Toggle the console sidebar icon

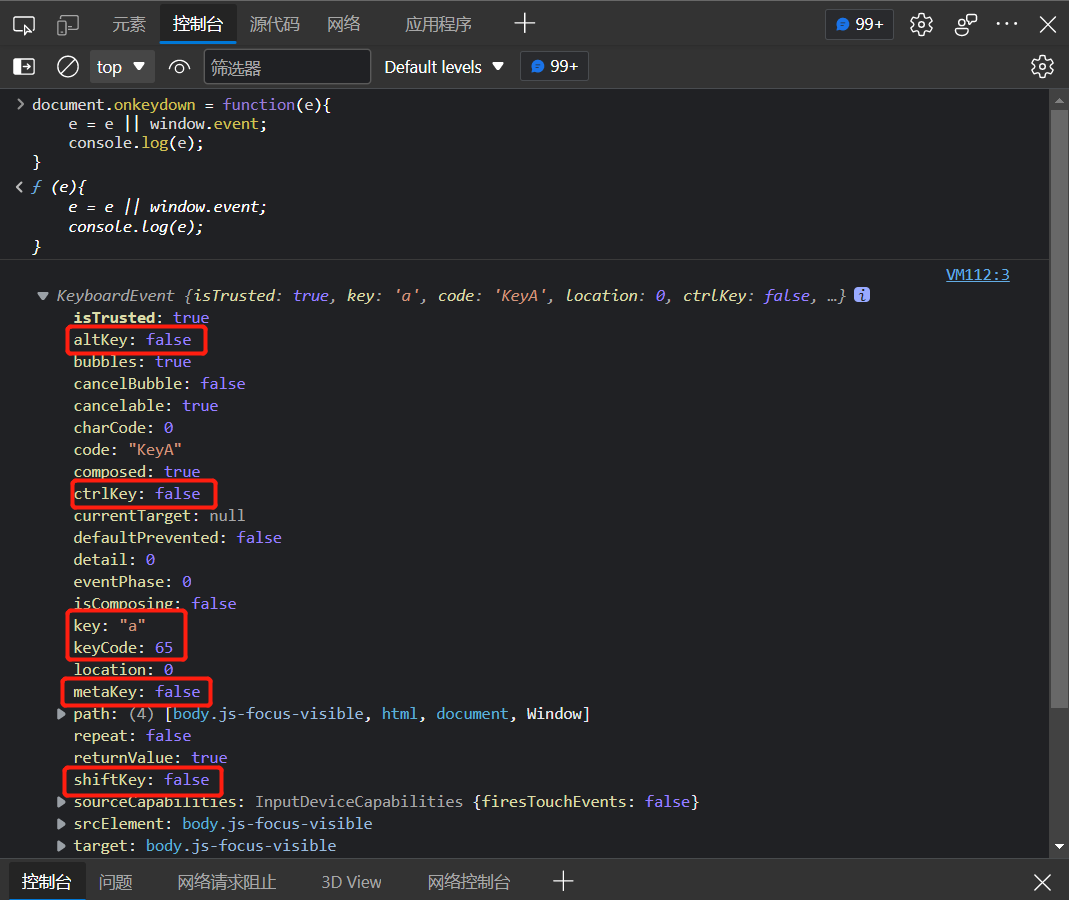(24, 67)
